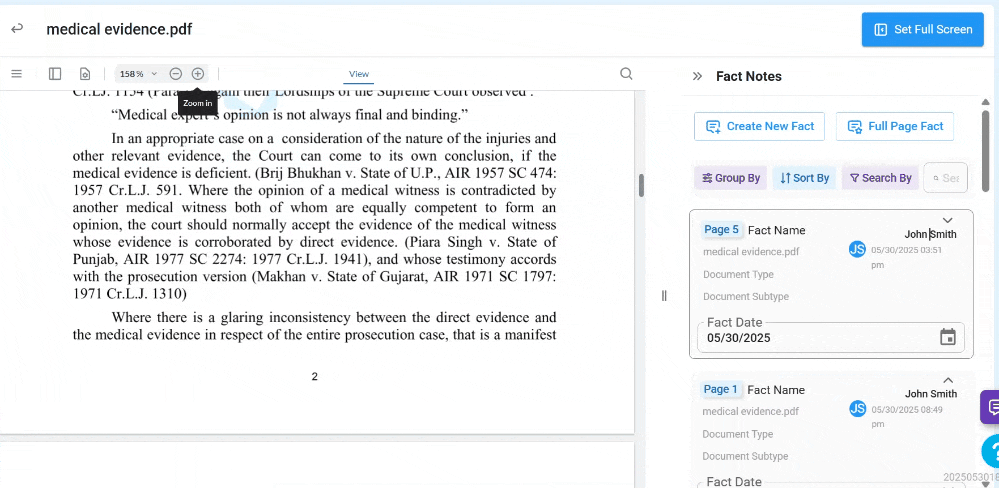Viewport: 999px width, 488px height.
Task: Click medical evidence.pdf label in Page 5 card
Action: pyautogui.click(x=751, y=252)
